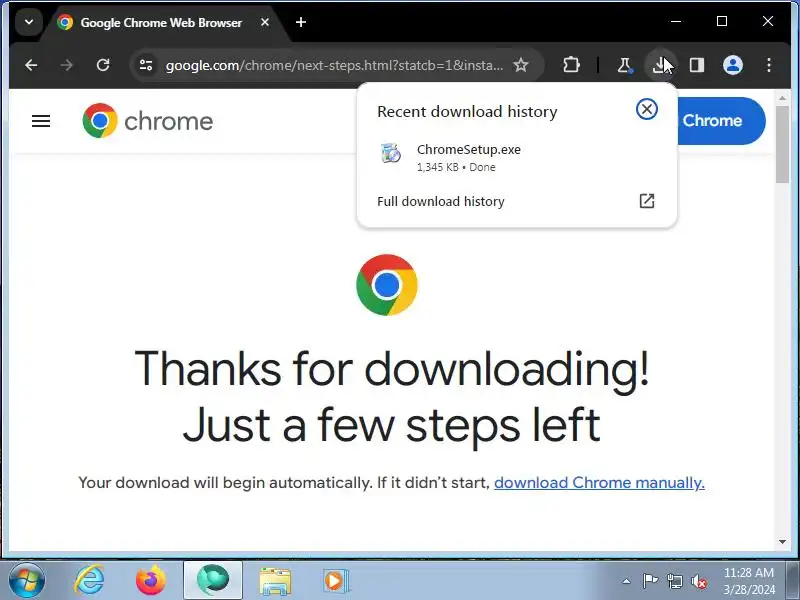Close the Google Chrome Web Browser tab

point(265,22)
